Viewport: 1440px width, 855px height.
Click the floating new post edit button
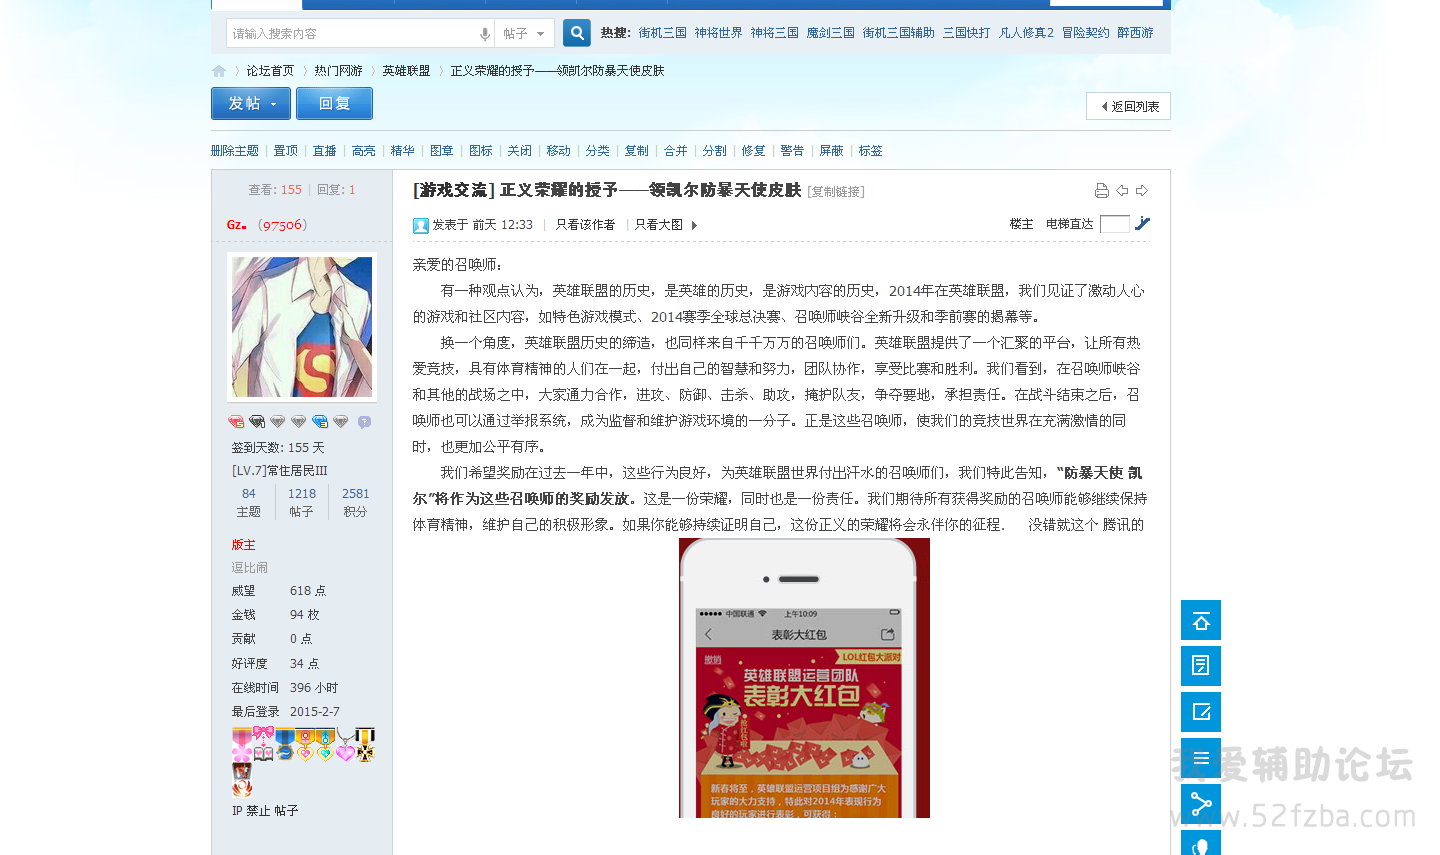[x=1201, y=712]
